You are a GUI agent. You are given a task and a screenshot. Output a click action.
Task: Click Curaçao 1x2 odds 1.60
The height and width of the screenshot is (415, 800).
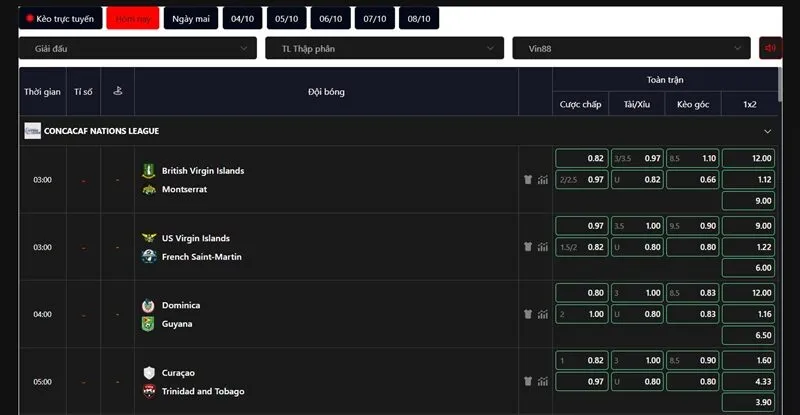tap(748, 360)
